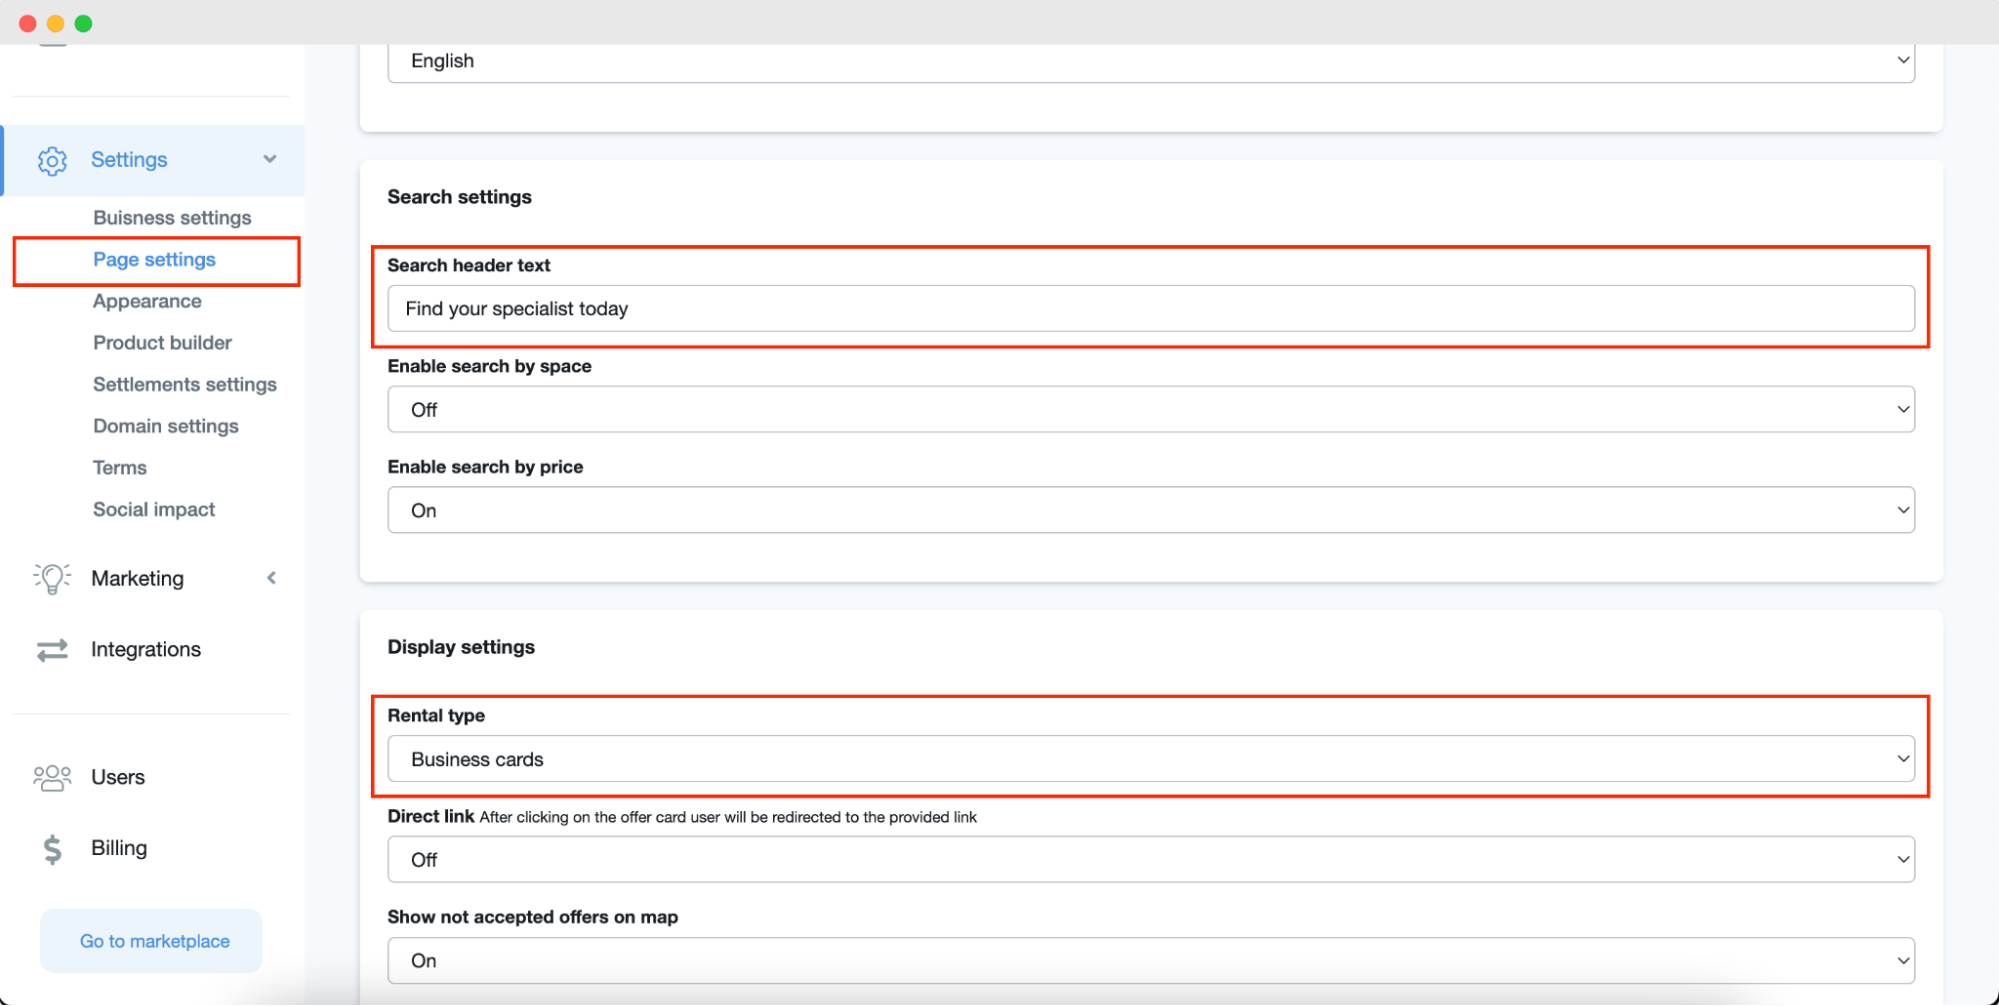1999x1006 pixels.
Task: Open Social impact page
Action: coord(154,510)
